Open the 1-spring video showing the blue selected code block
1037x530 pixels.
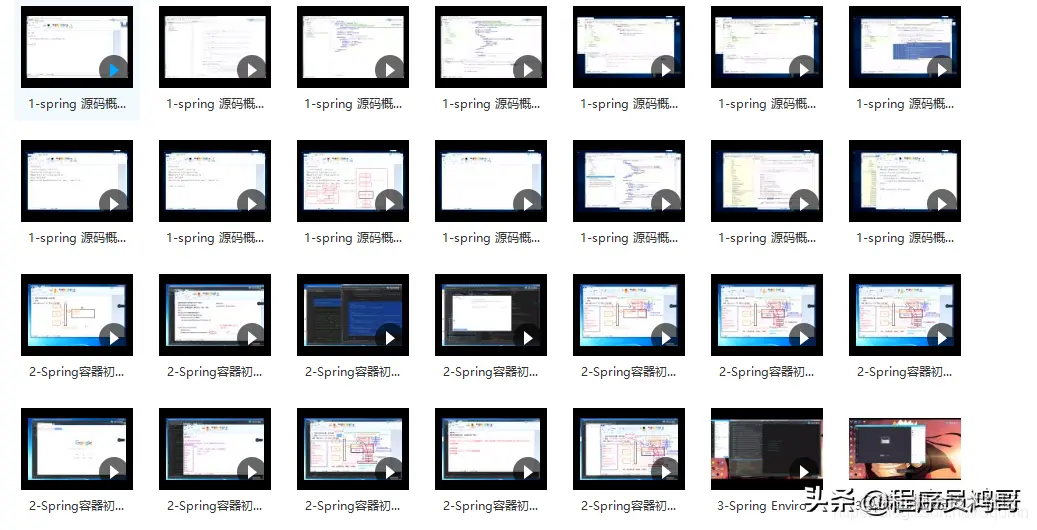905,47
